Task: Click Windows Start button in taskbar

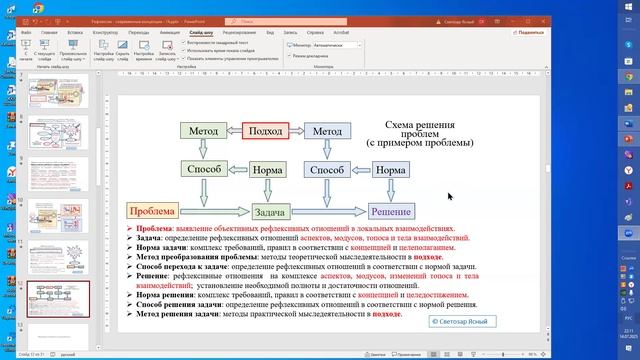Action: point(629,7)
